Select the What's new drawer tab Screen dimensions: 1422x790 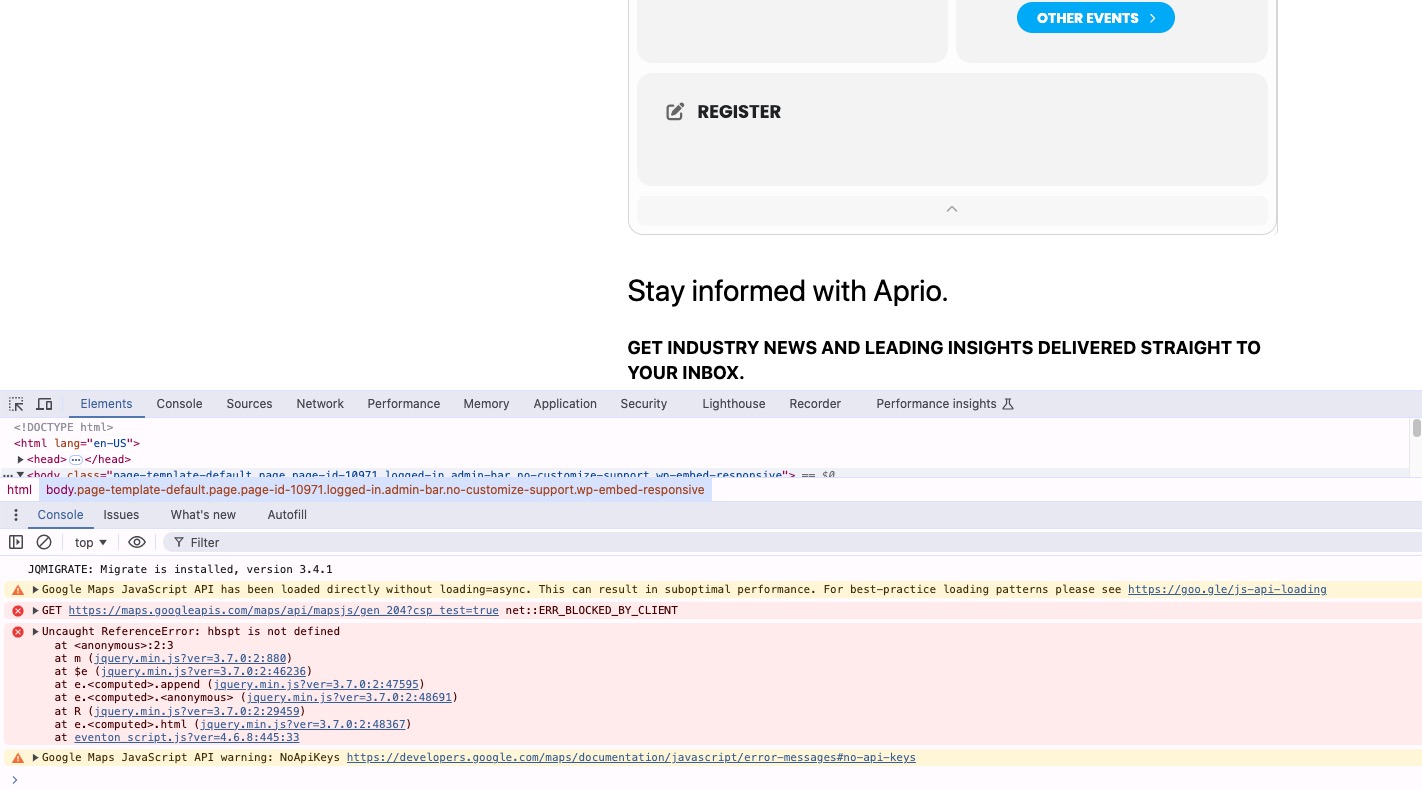203,515
